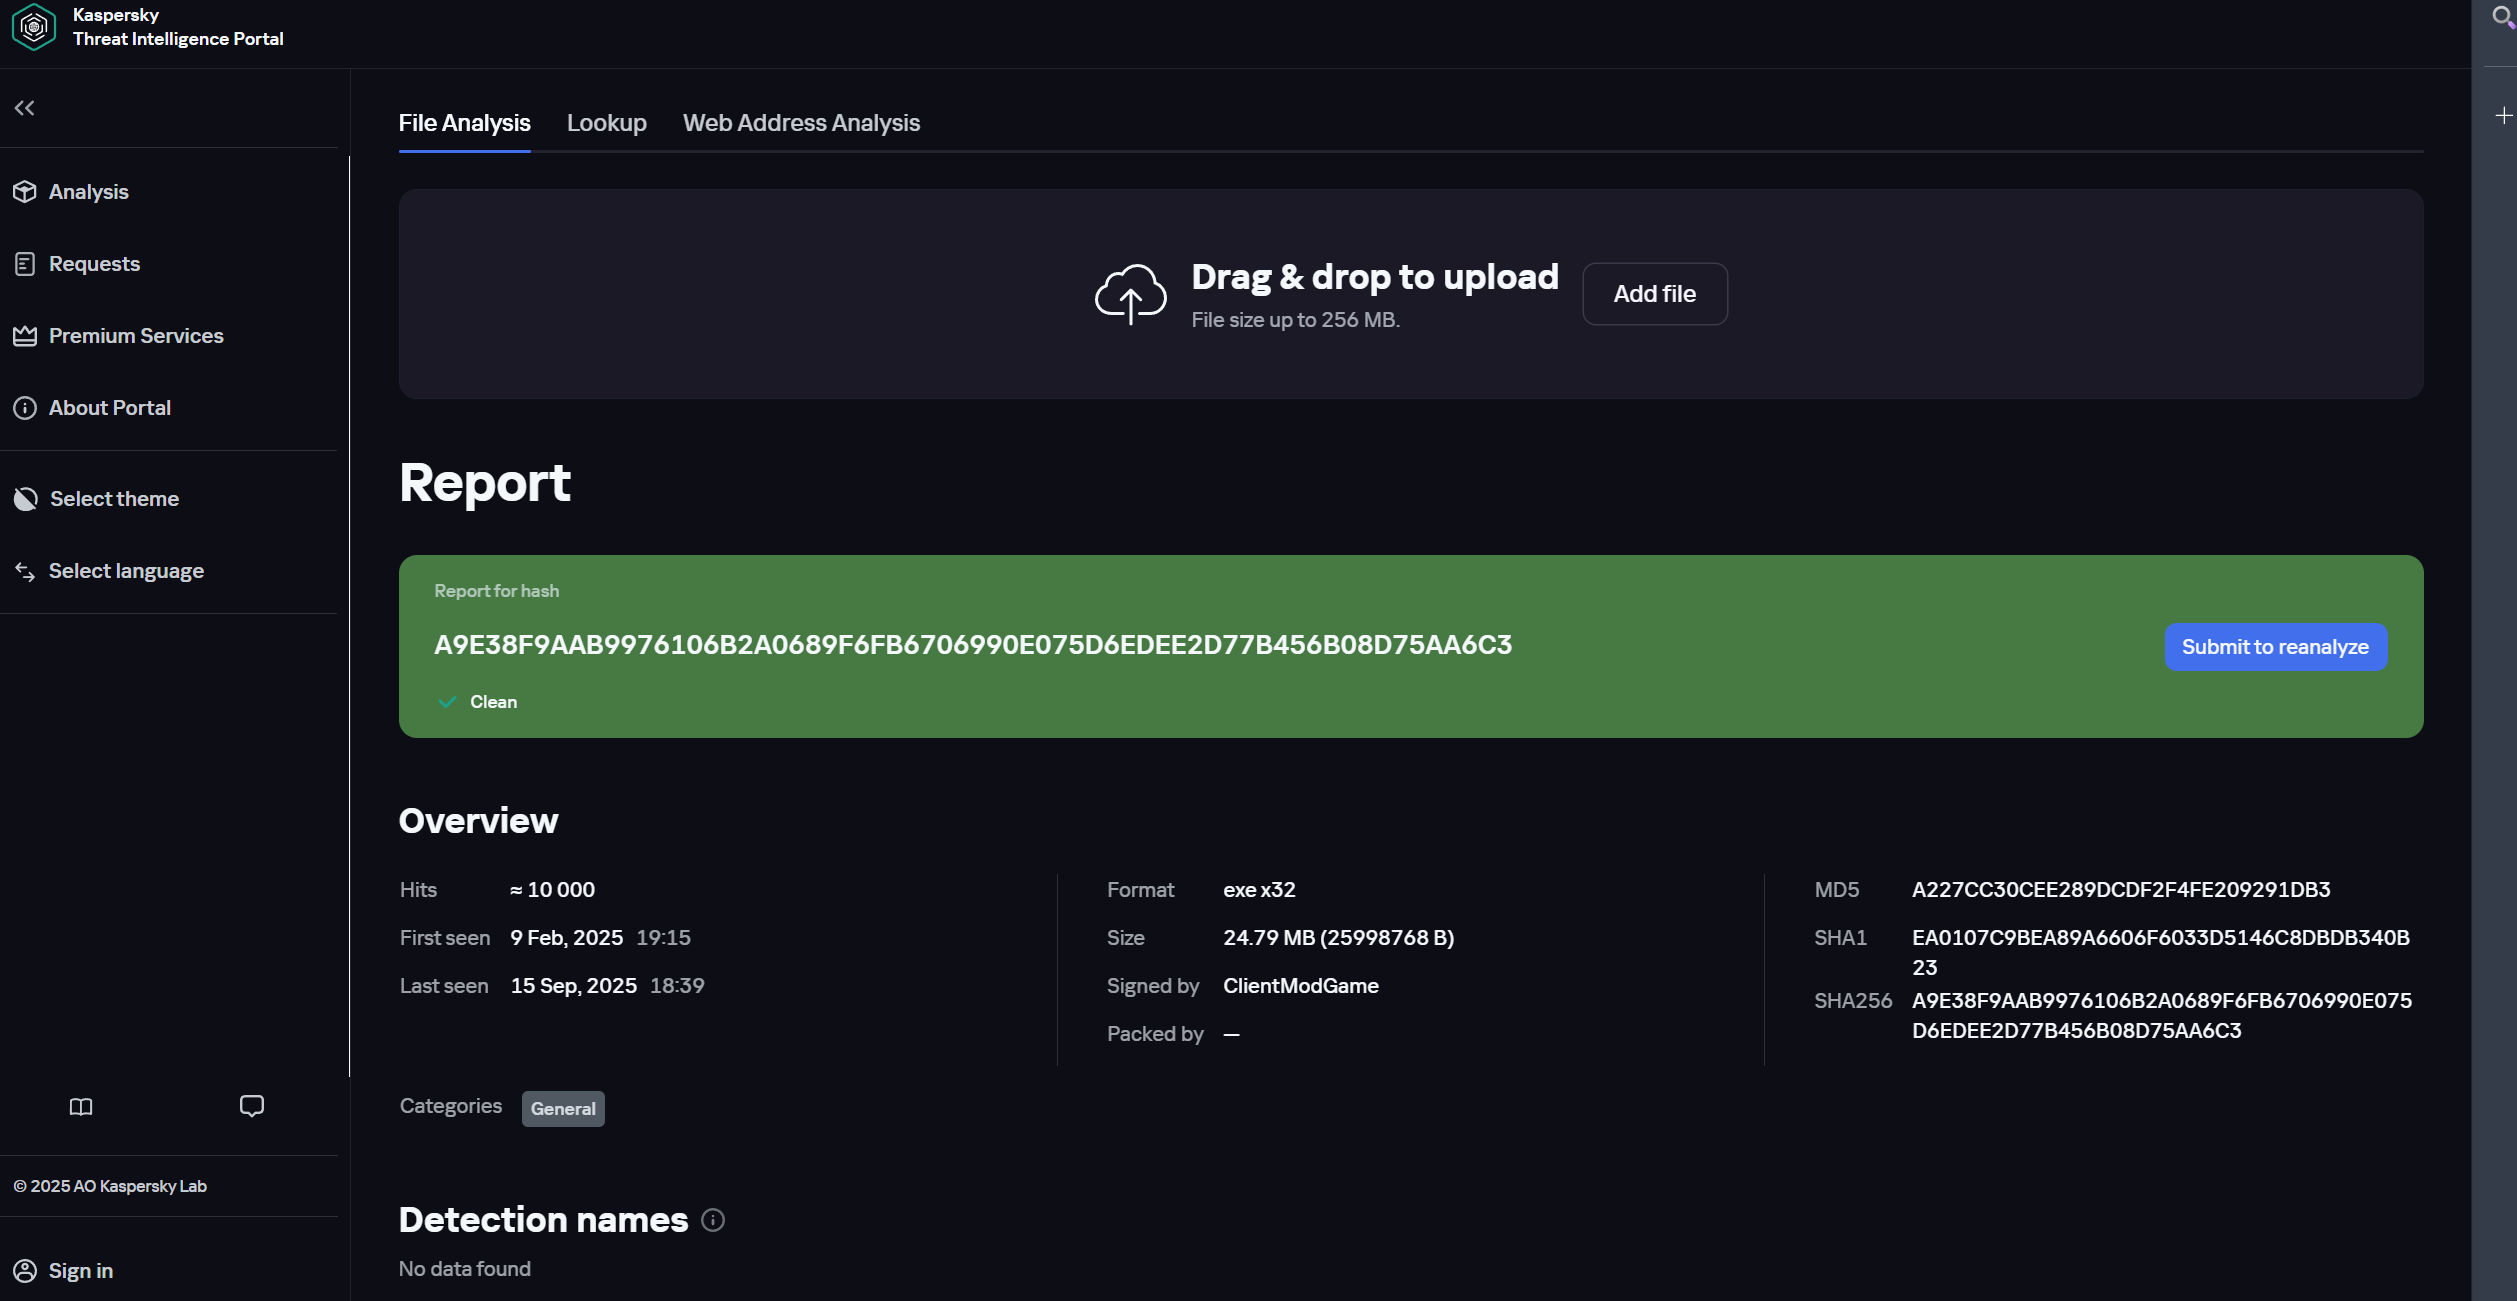Click the Sign in user icon
This screenshot has width=2517, height=1301.
(x=25, y=1271)
